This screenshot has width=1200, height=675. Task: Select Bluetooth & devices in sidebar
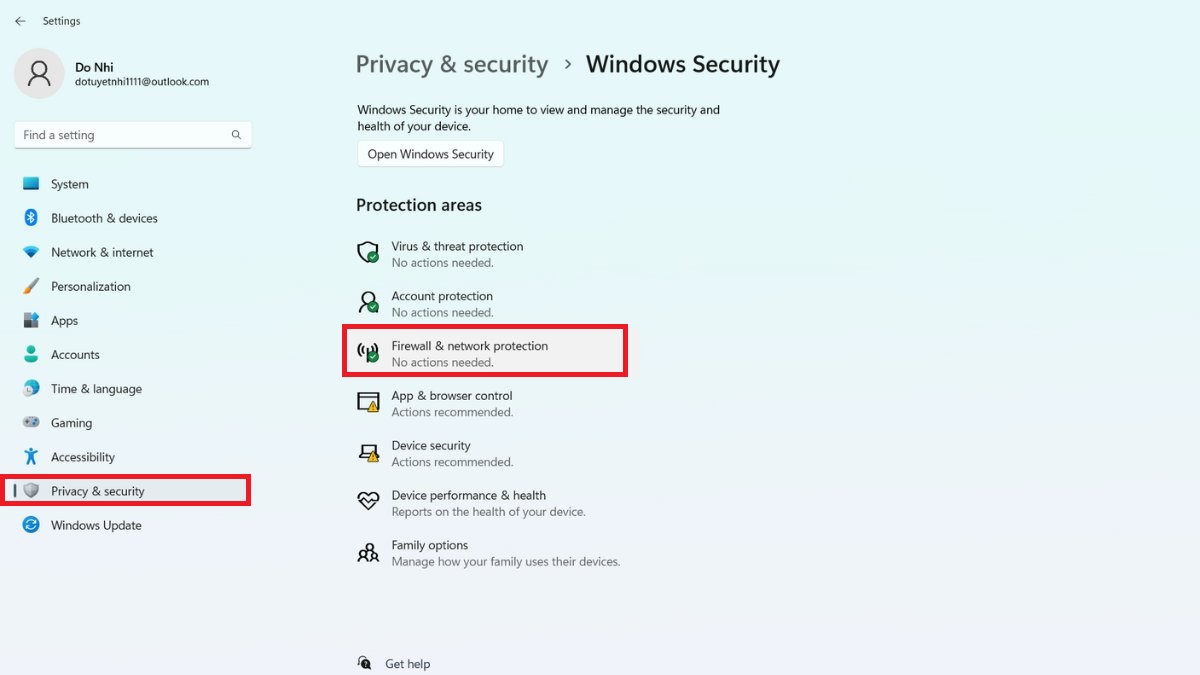[104, 218]
